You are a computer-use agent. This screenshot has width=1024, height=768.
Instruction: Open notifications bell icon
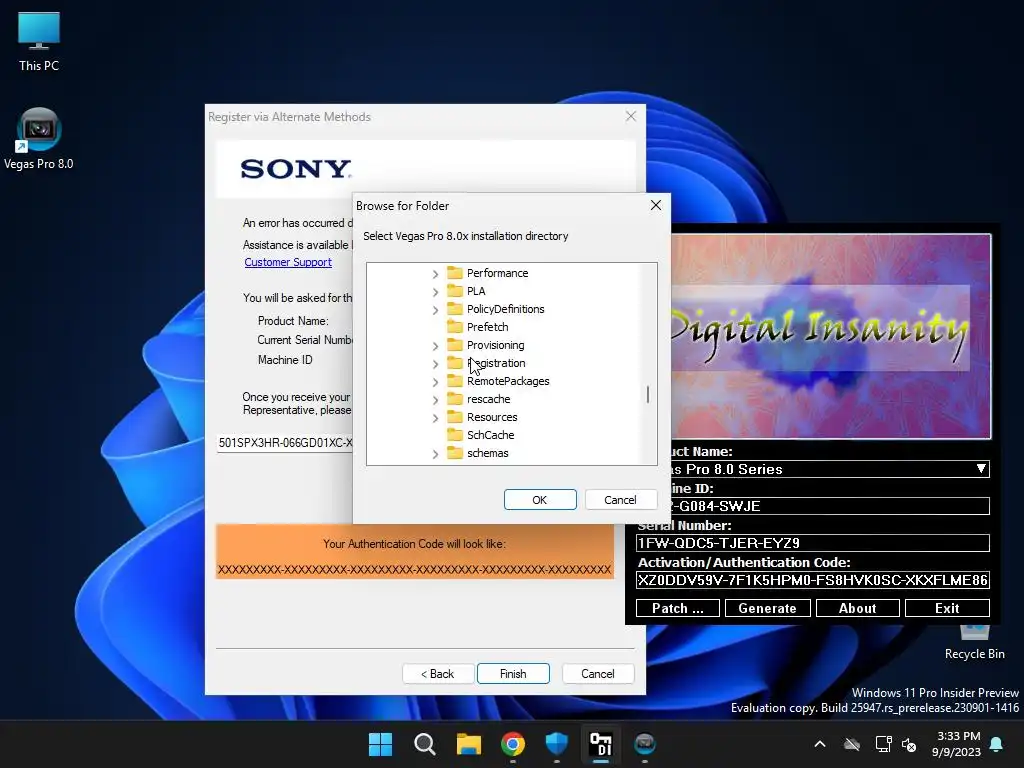tap(997, 744)
